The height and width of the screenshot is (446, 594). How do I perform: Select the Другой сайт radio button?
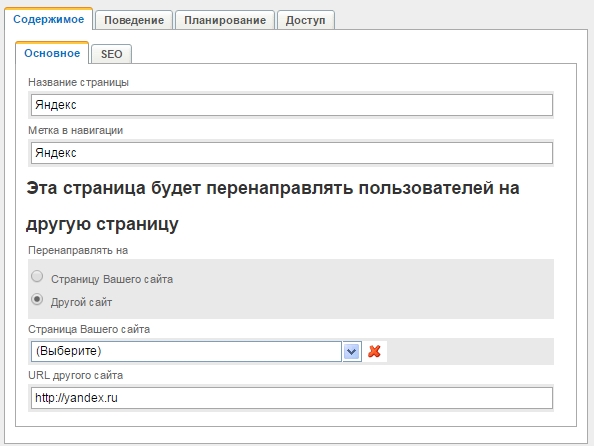(37, 299)
